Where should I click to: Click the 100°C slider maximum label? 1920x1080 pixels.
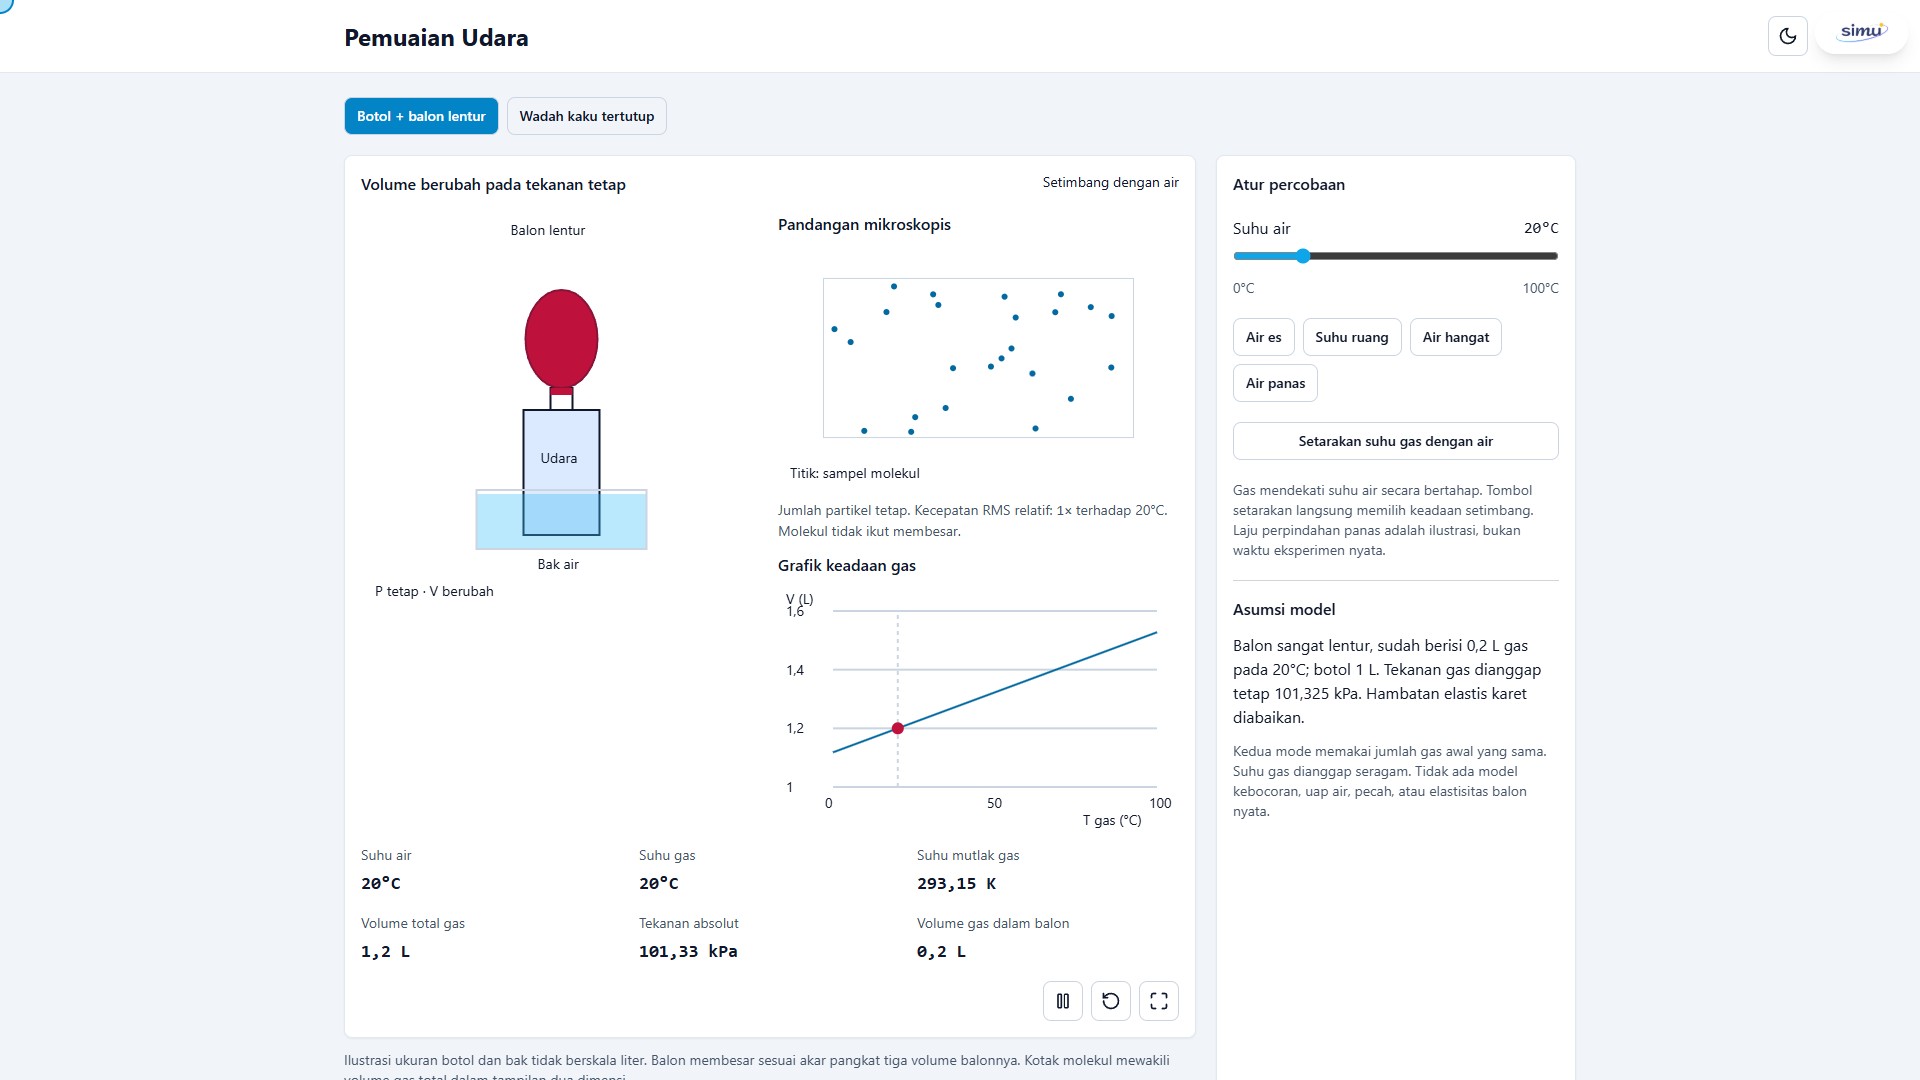tap(1540, 288)
